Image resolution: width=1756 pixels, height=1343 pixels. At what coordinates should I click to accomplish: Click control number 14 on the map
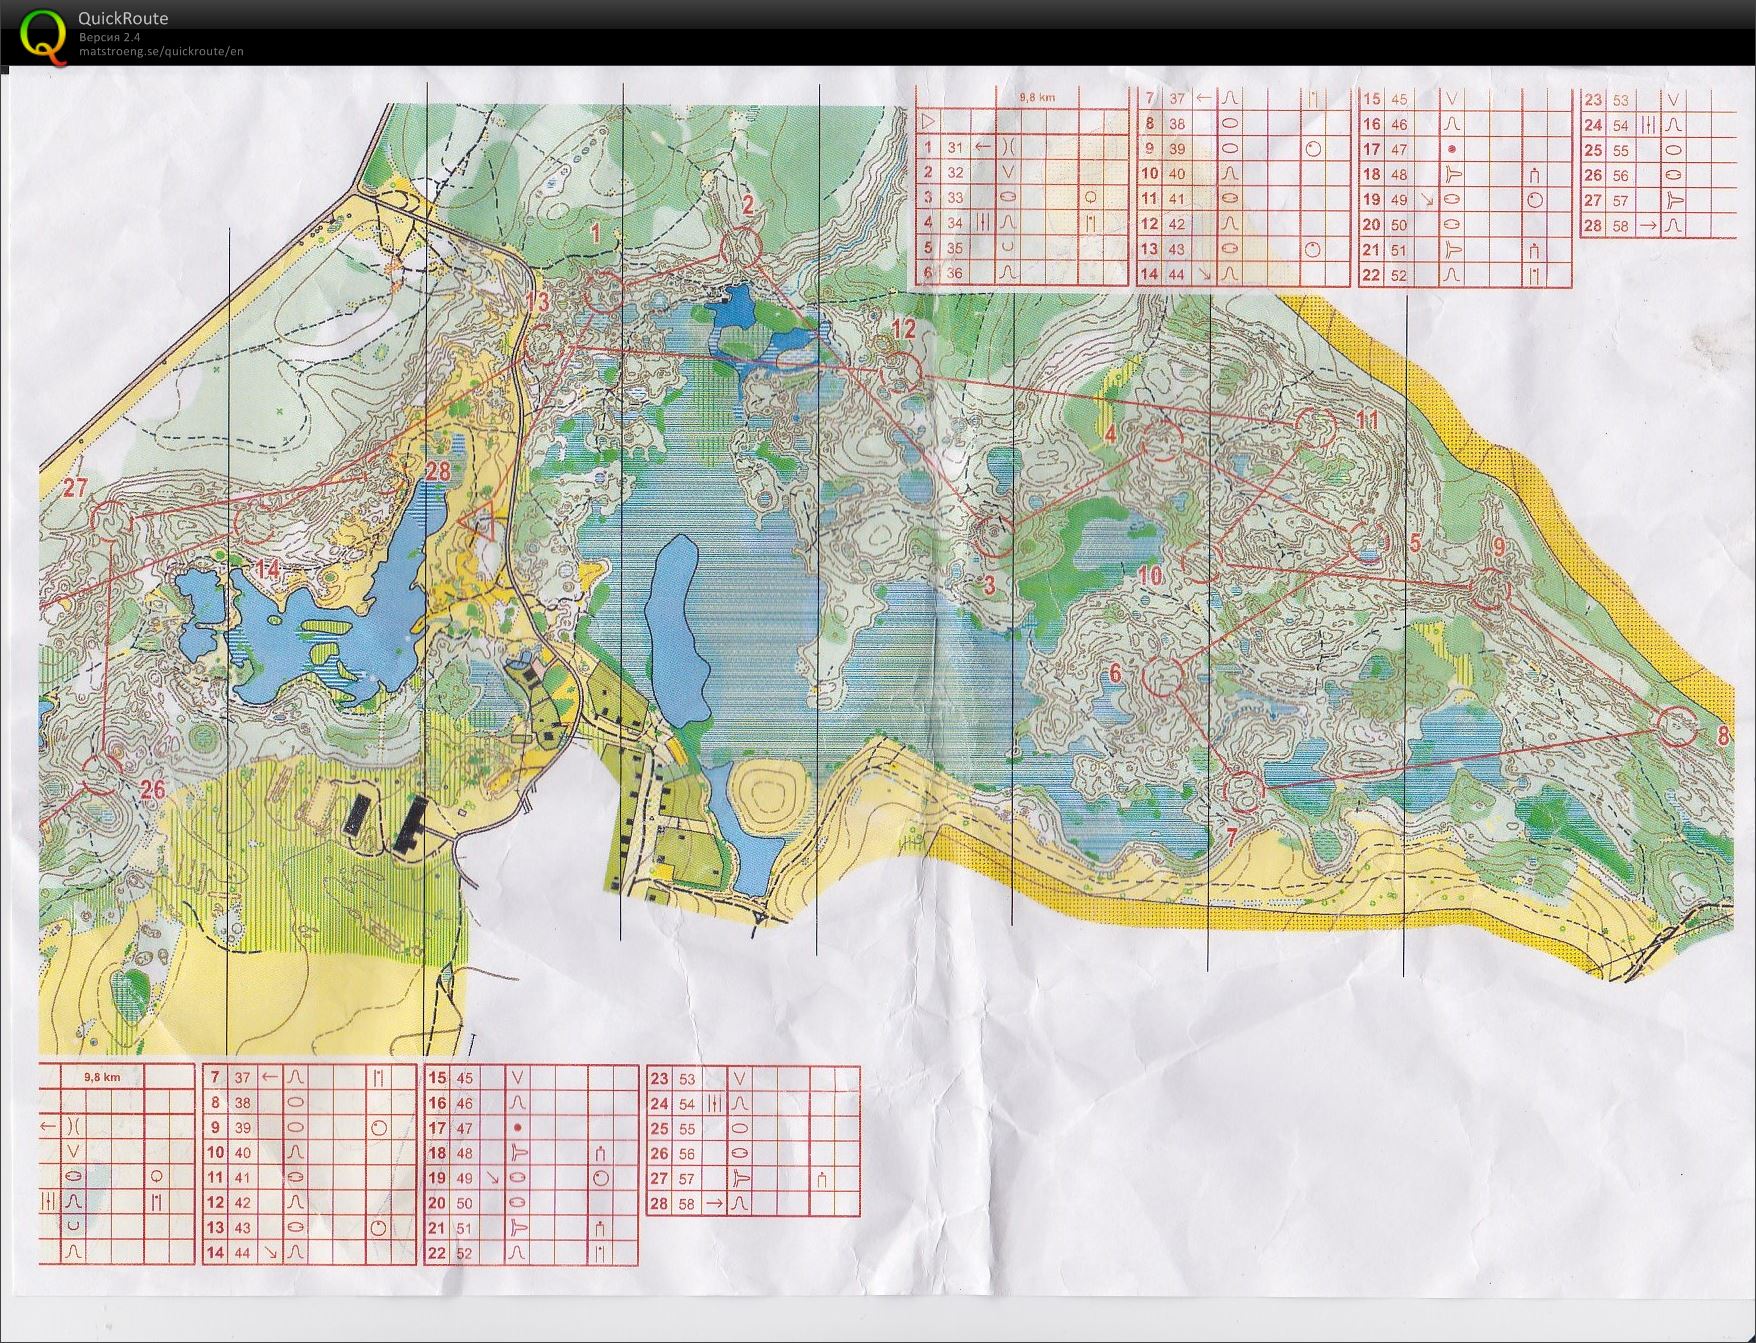[267, 569]
